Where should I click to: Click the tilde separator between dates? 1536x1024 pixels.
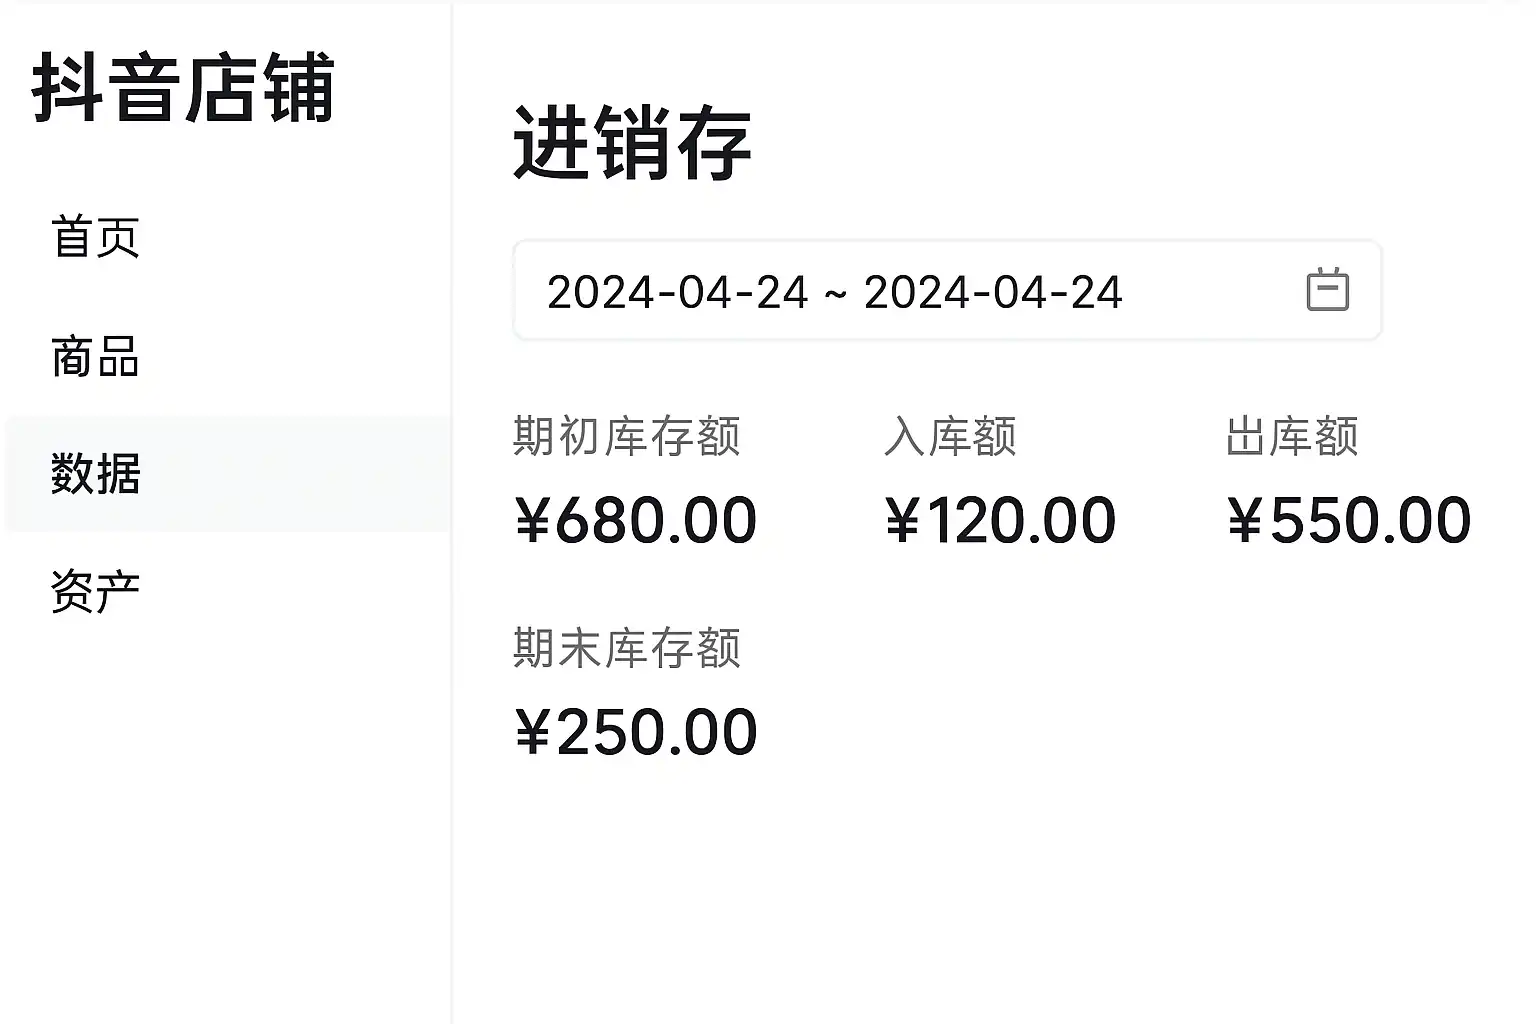pyautogui.click(x=836, y=294)
